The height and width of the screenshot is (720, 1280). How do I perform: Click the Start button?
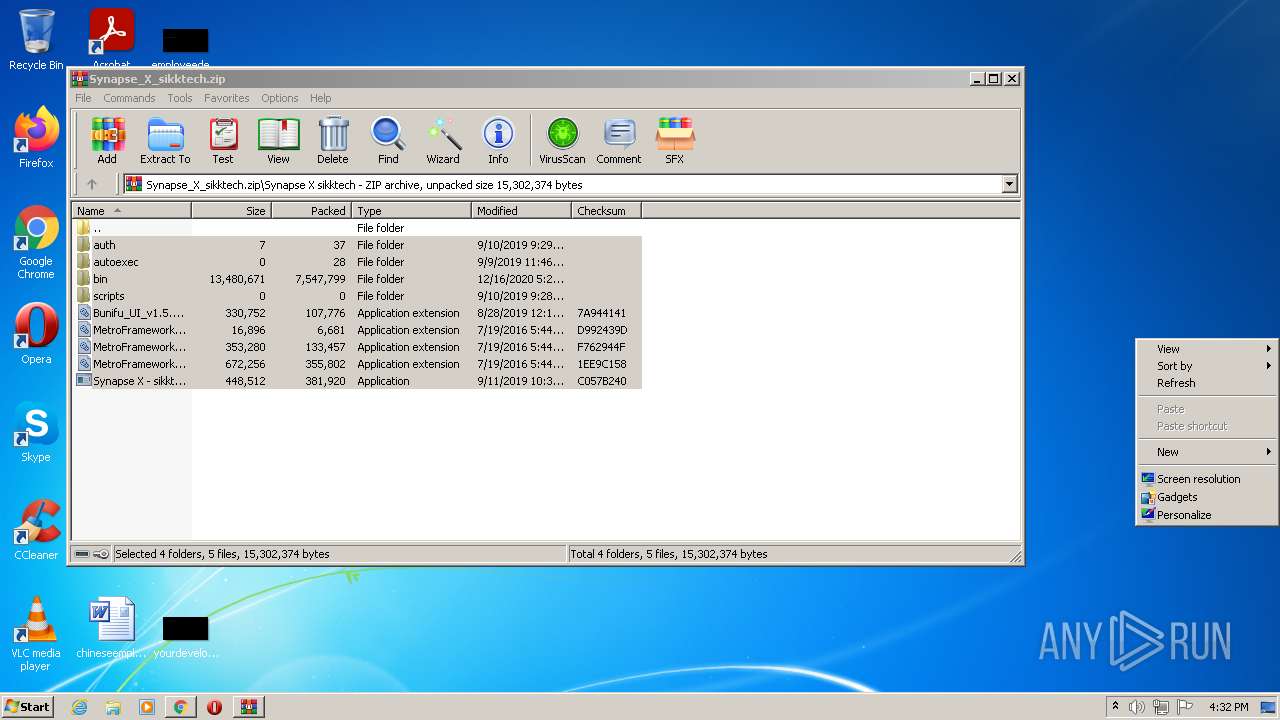(x=28, y=707)
